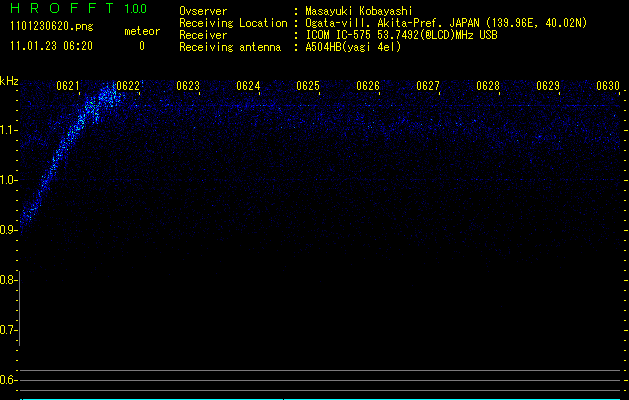Click the 0630 time marker
Image resolution: width=629 pixels, height=400 pixels.
(x=608, y=86)
